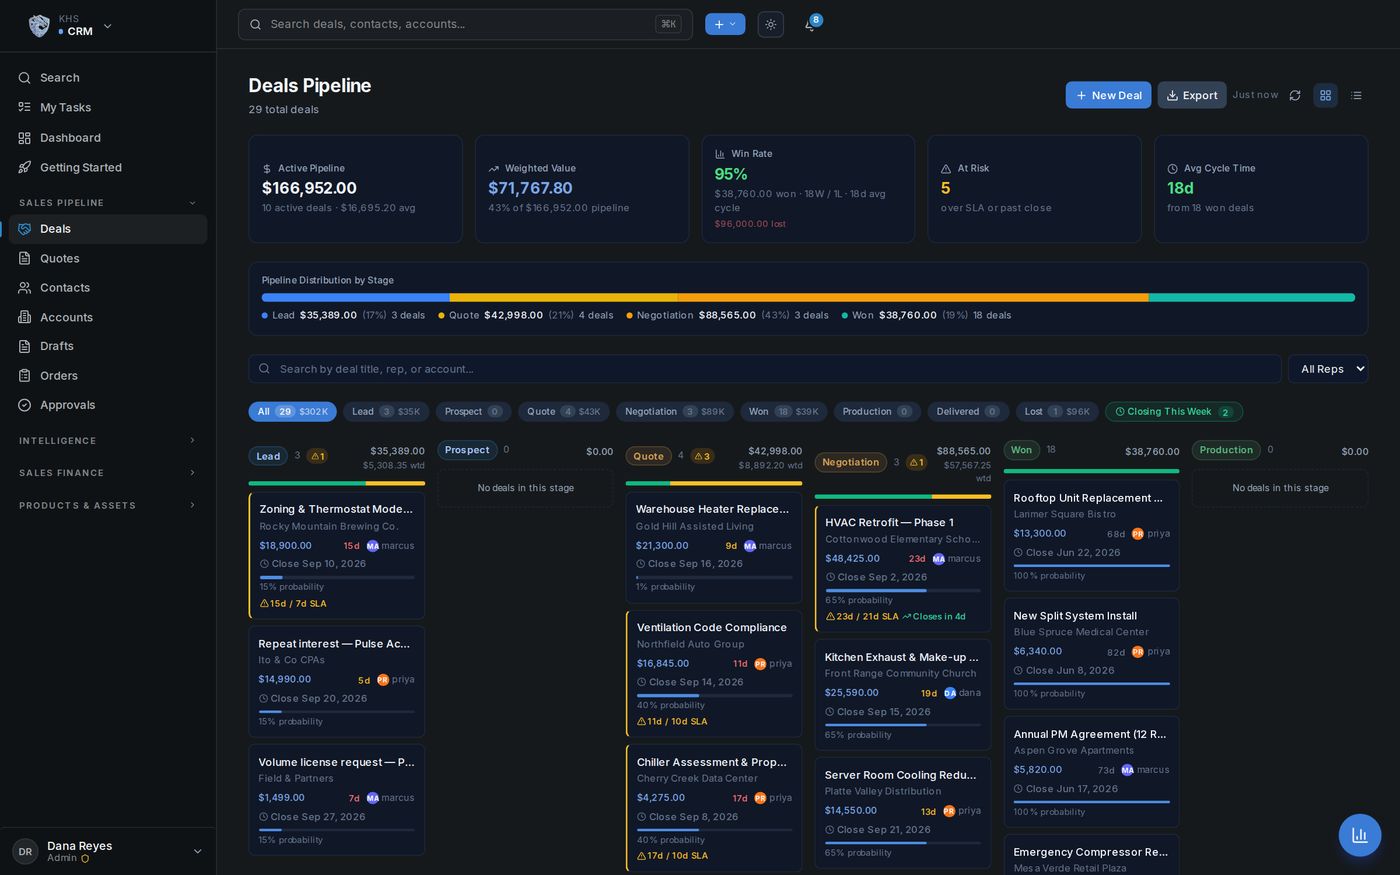Open the All Reps dropdown
1400x875 pixels.
[1328, 369]
